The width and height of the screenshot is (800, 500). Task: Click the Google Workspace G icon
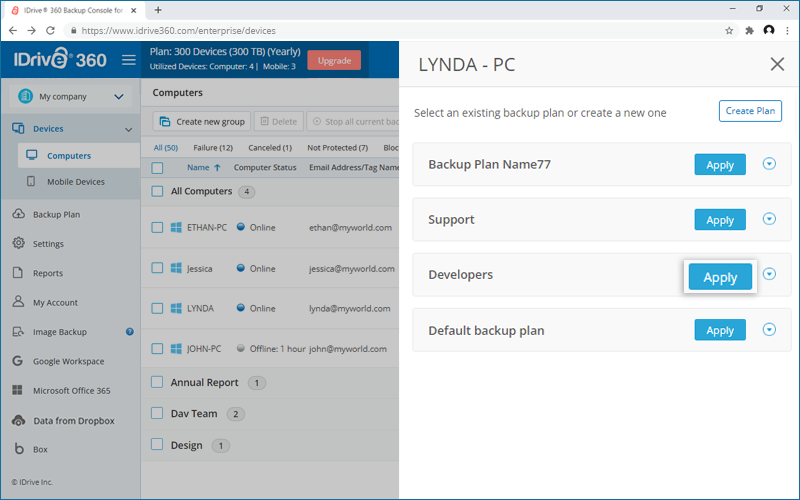tap(18, 361)
